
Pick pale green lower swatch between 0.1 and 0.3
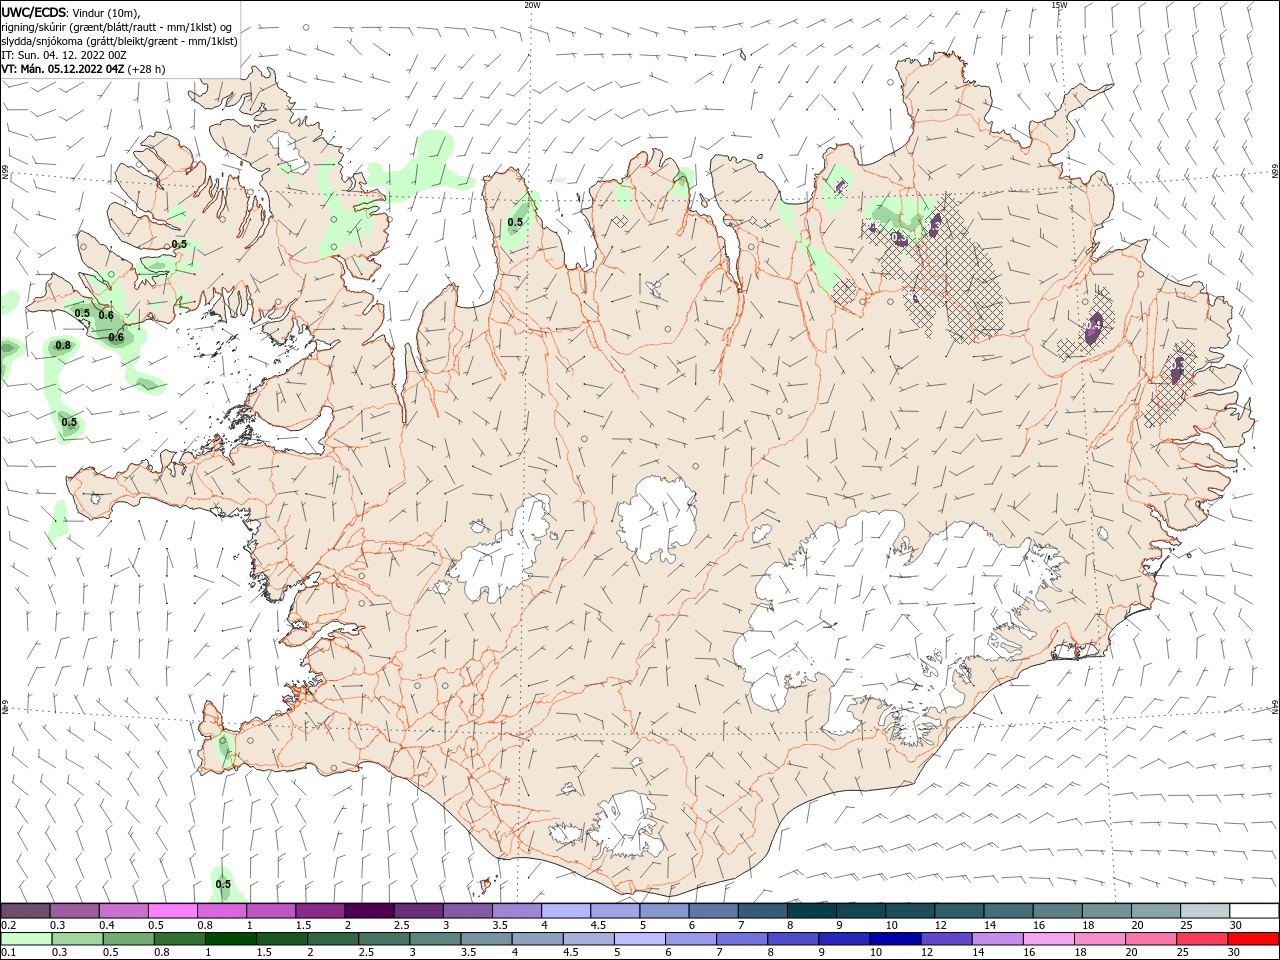pyautogui.click(x=26, y=939)
